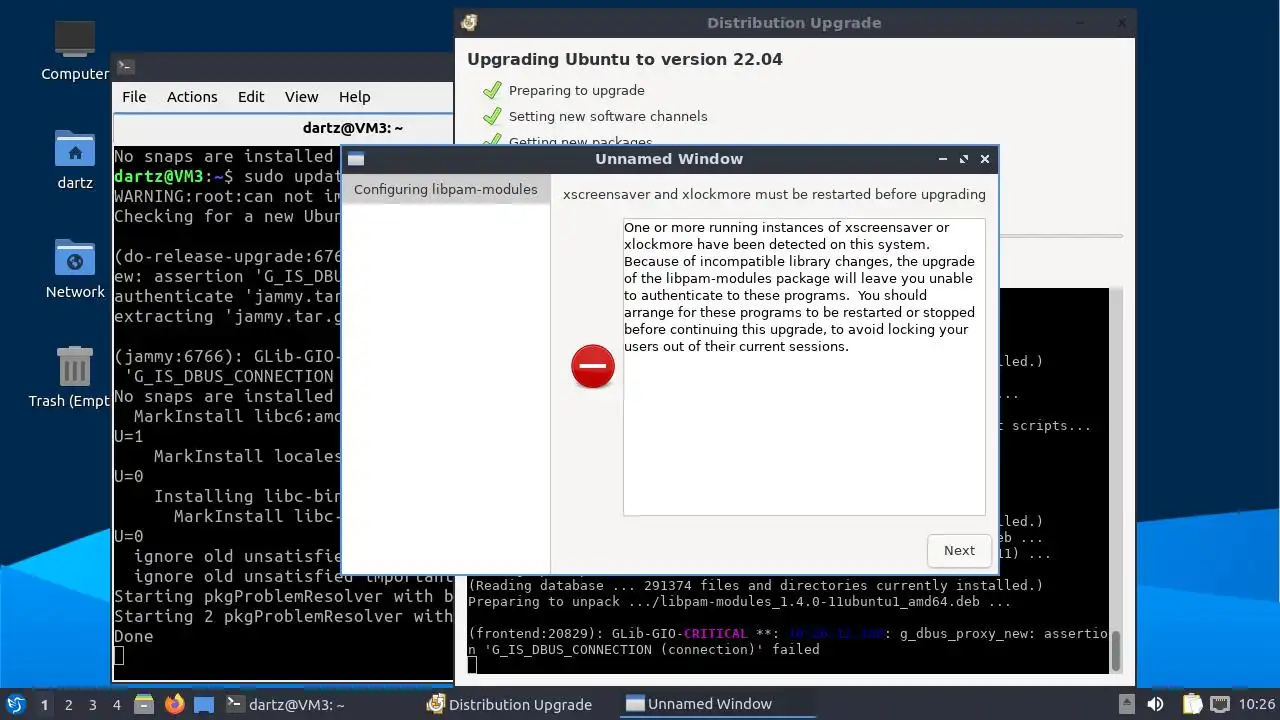Select the dartz@VM3: ~ terminal tab
Image resolution: width=1280 pixels, height=720 pixels.
coord(352,128)
